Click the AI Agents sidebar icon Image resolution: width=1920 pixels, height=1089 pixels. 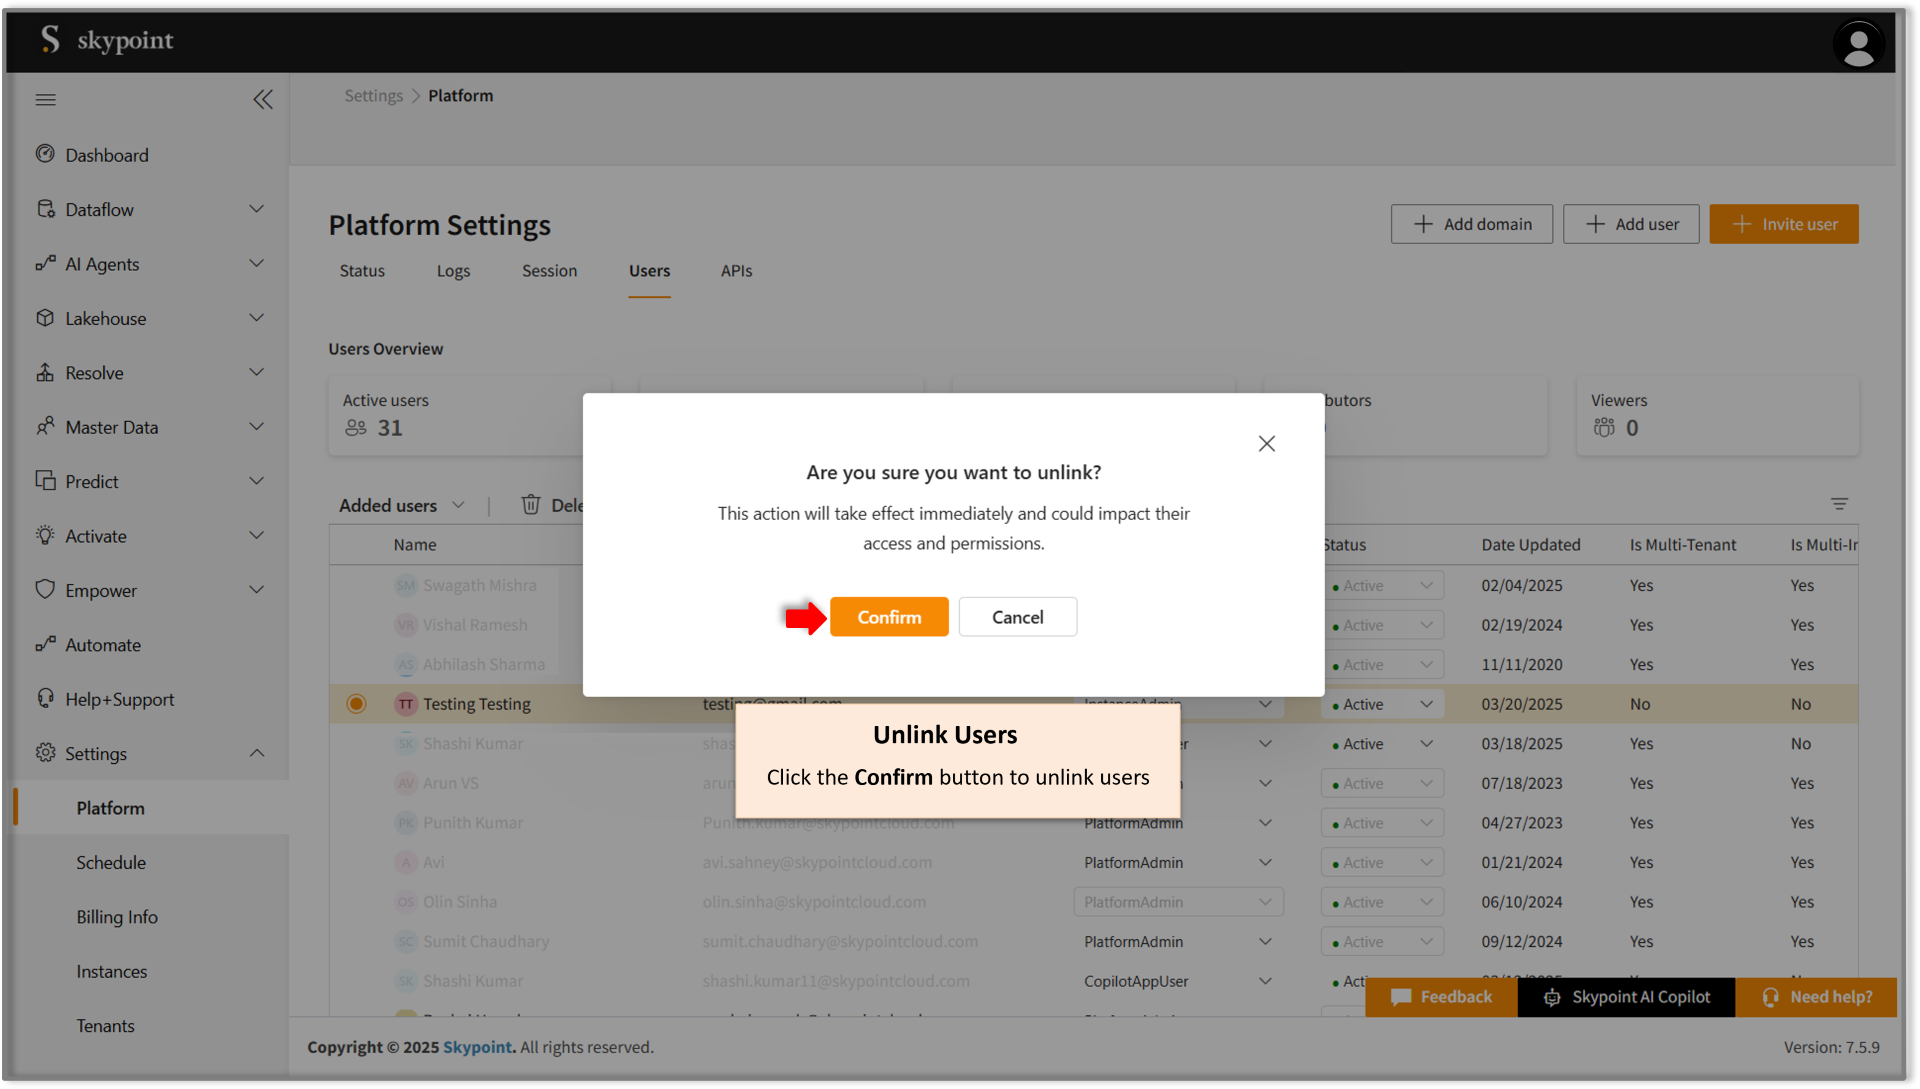(x=46, y=264)
